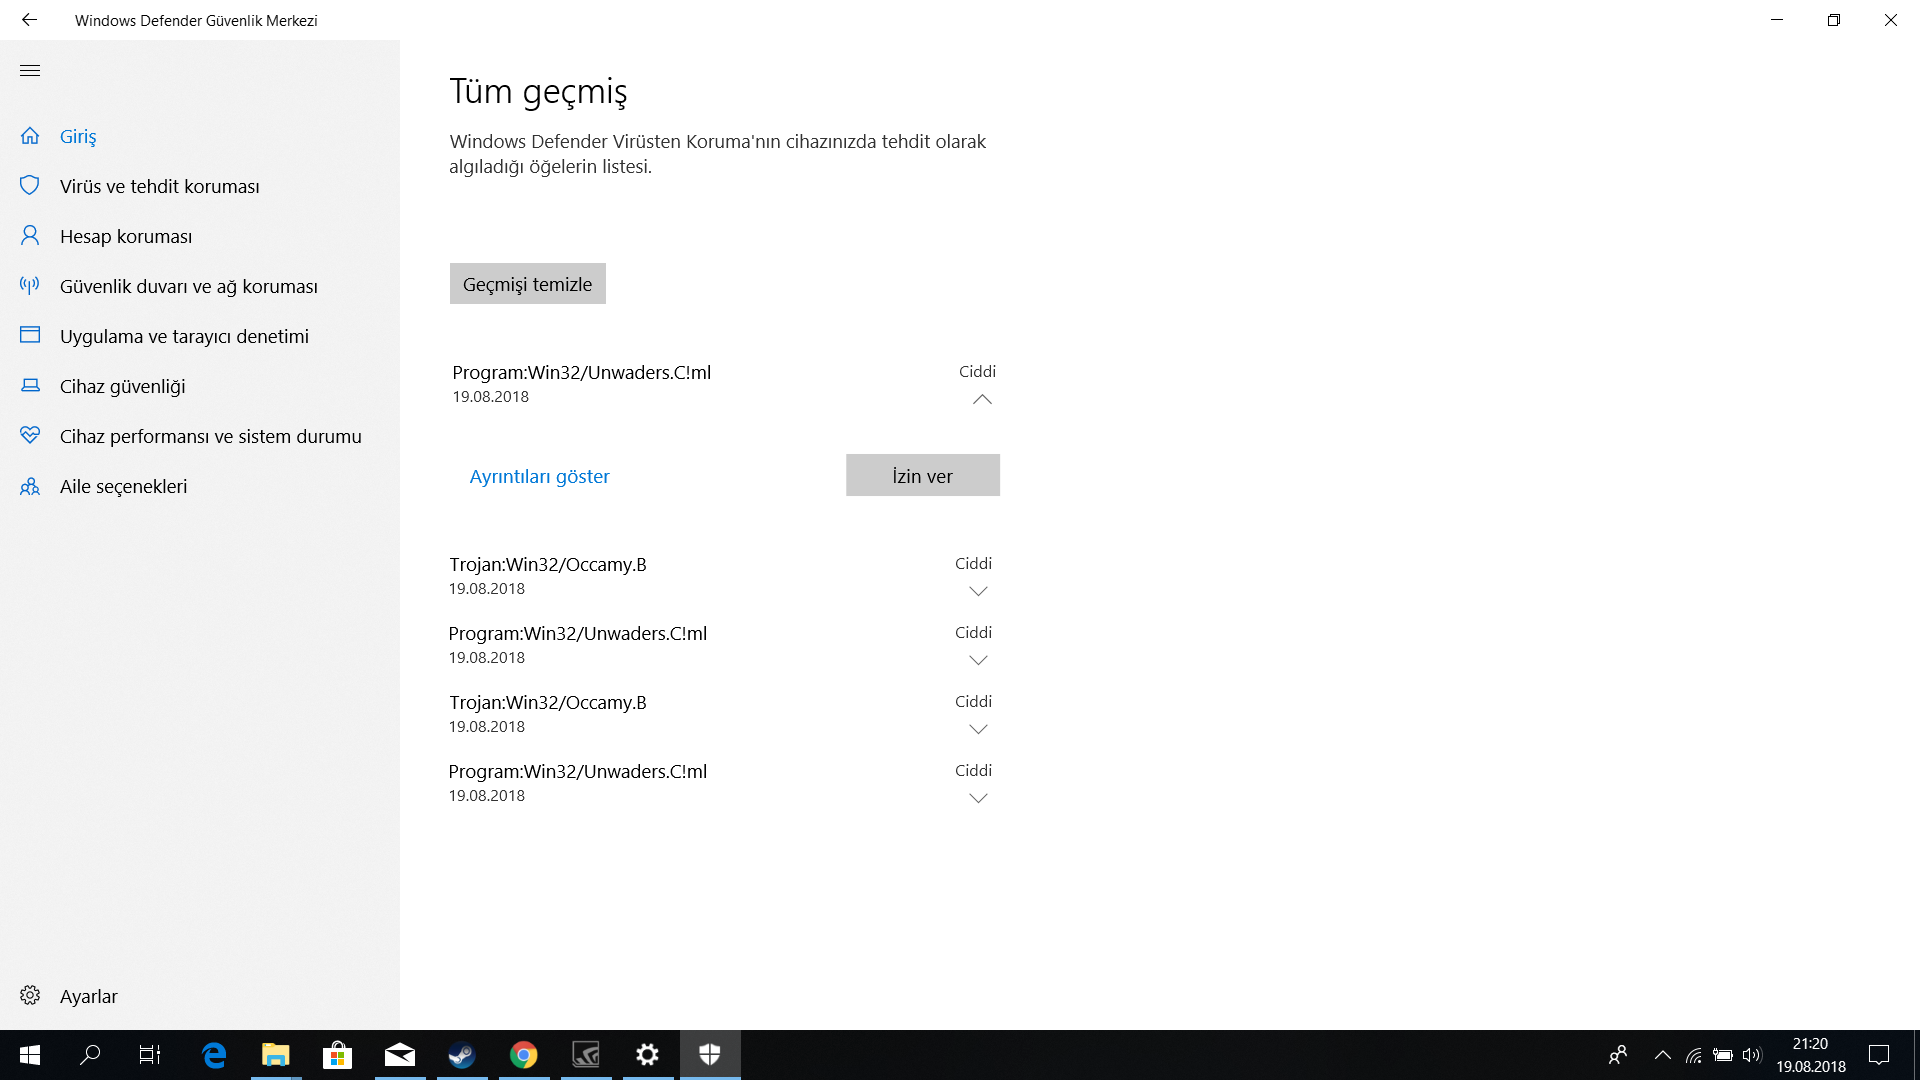
Task: Select the second Trojan:Win32/Occamy.B threat name
Action: 548,702
